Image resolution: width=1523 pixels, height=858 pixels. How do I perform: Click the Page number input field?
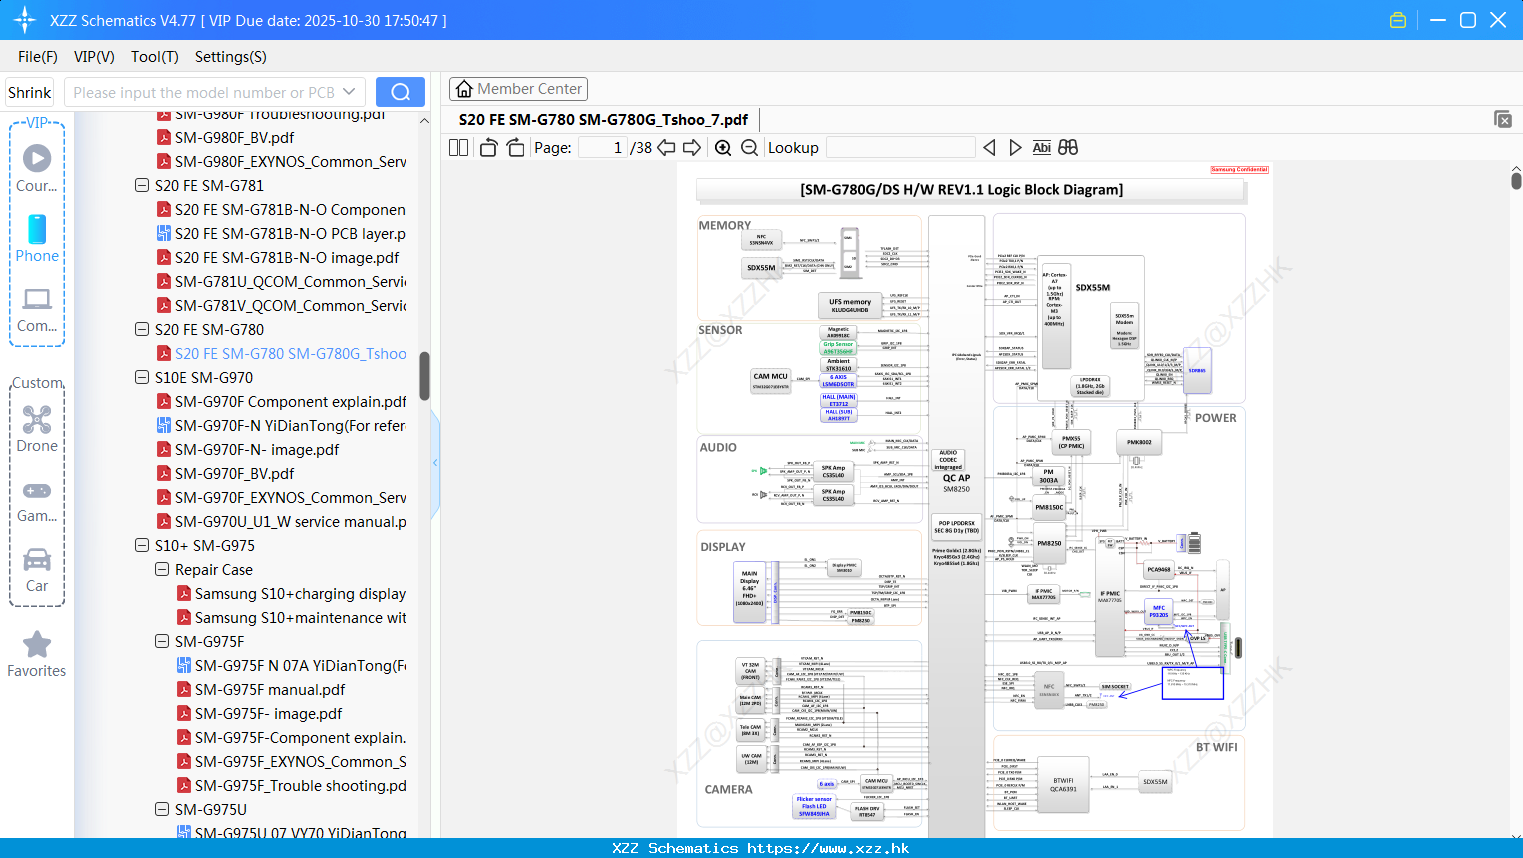pyautogui.click(x=603, y=148)
